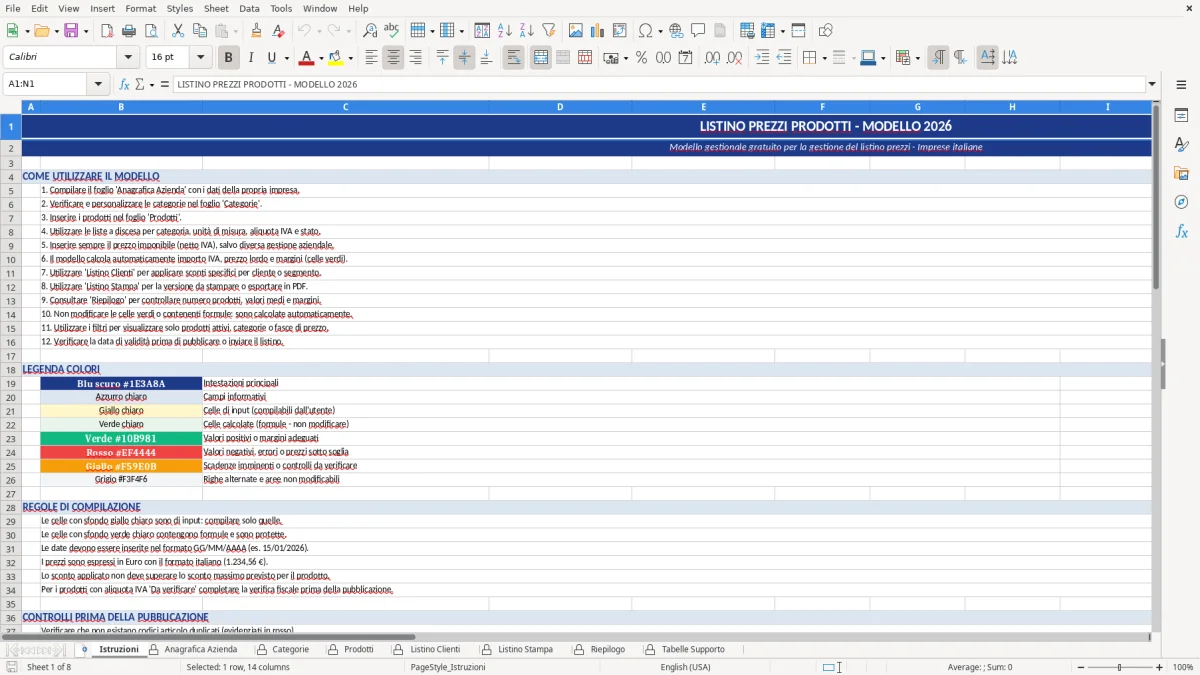
Task: Toggle Wrap Text
Action: pyautogui.click(x=513, y=58)
